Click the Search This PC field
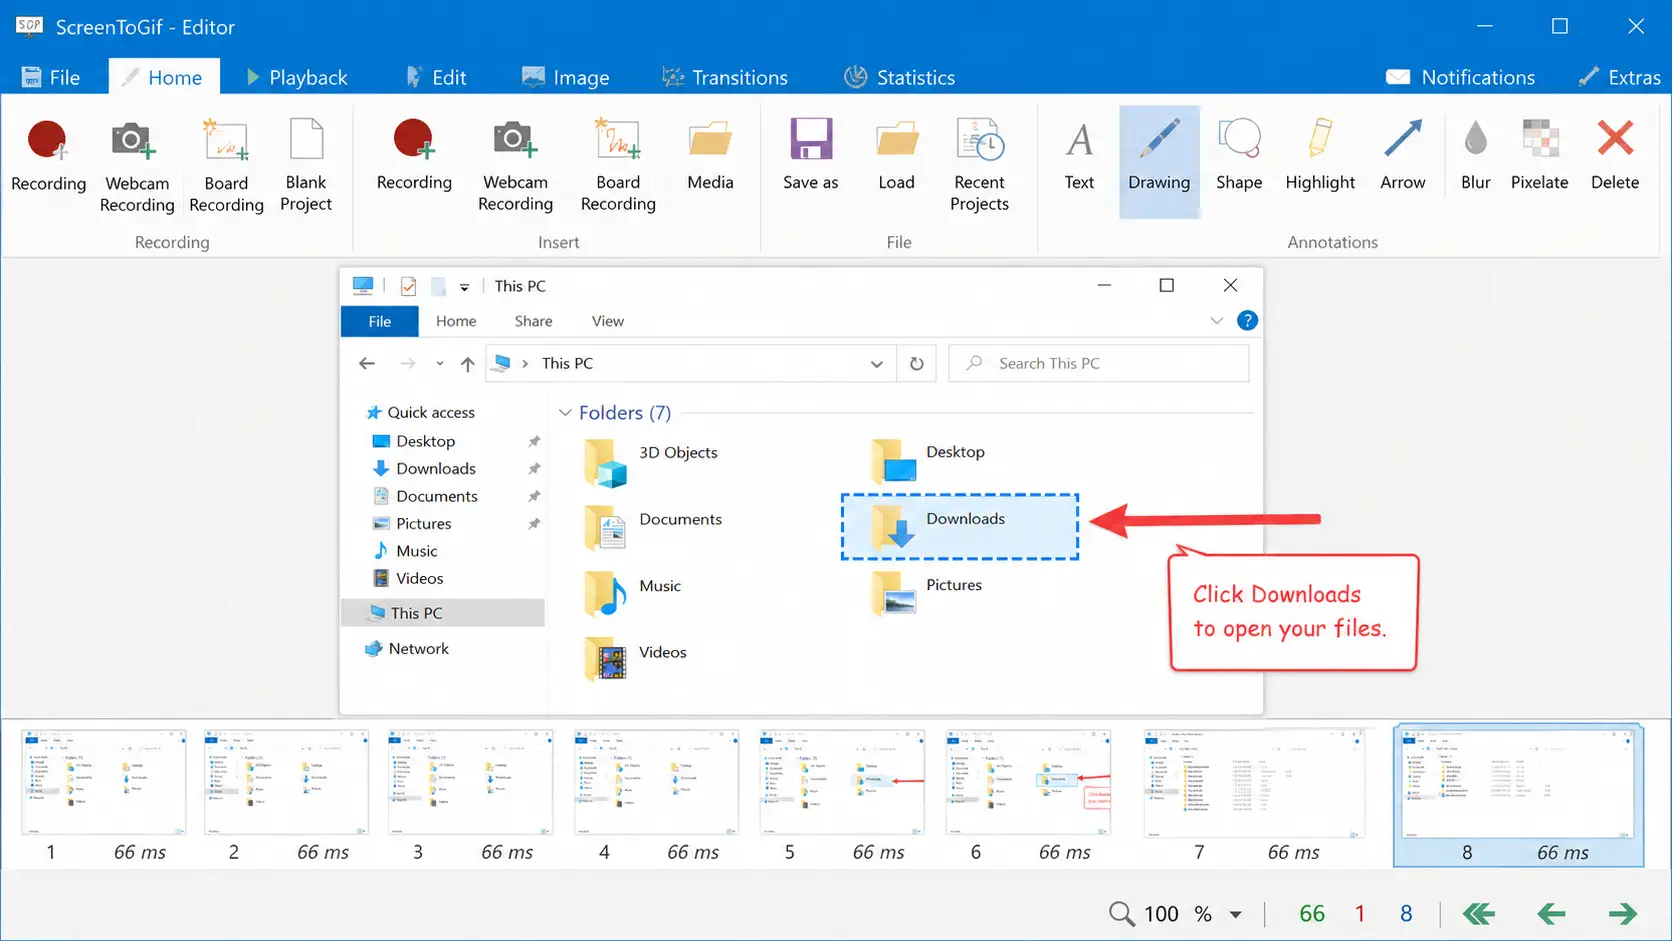 [1098, 364]
